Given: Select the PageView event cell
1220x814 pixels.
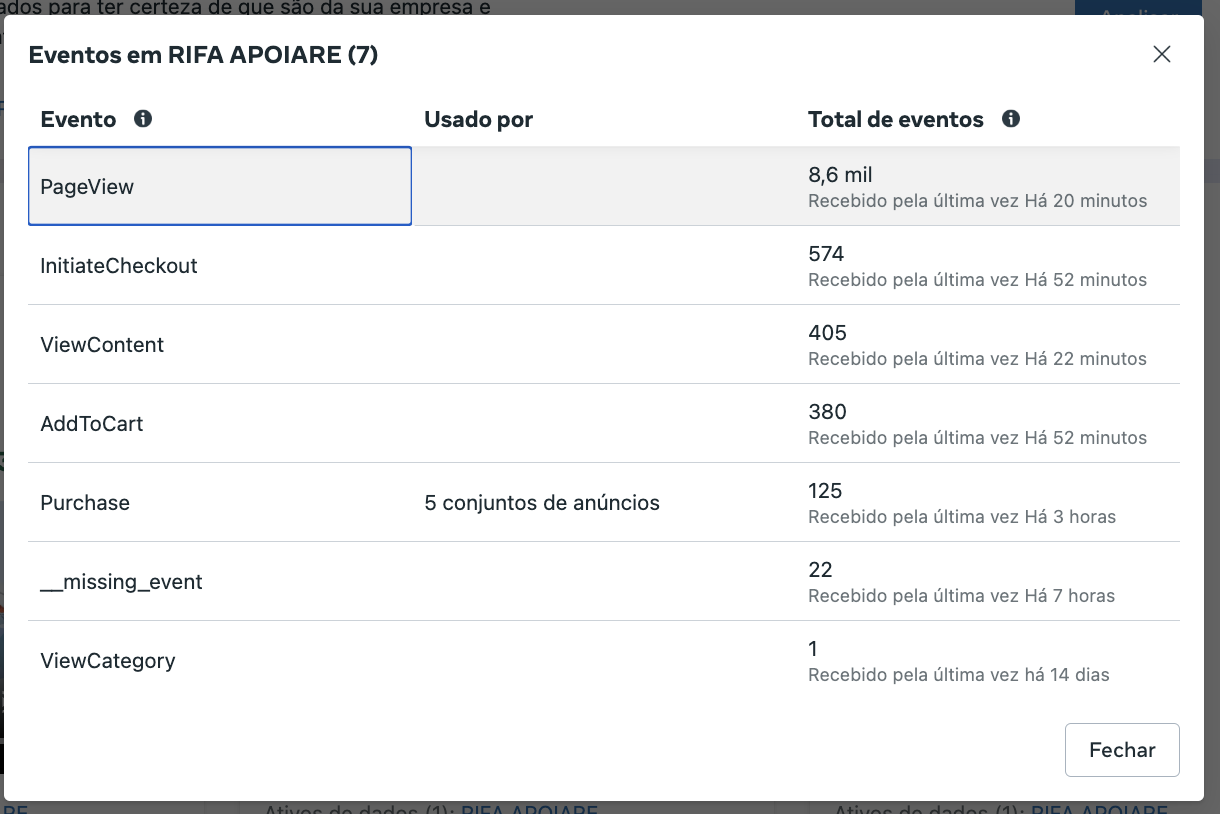Looking at the screenshot, I should tap(220, 186).
